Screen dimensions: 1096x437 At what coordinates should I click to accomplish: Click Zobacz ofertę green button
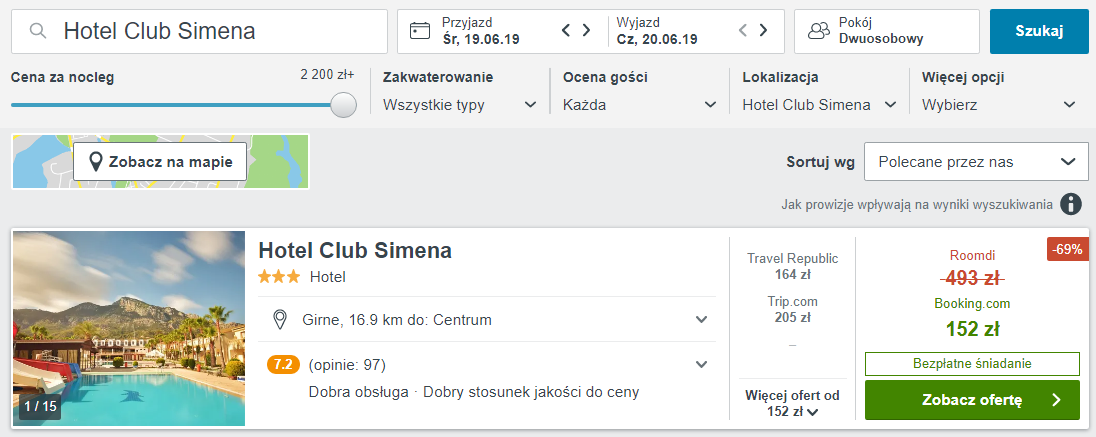pyautogui.click(x=972, y=400)
